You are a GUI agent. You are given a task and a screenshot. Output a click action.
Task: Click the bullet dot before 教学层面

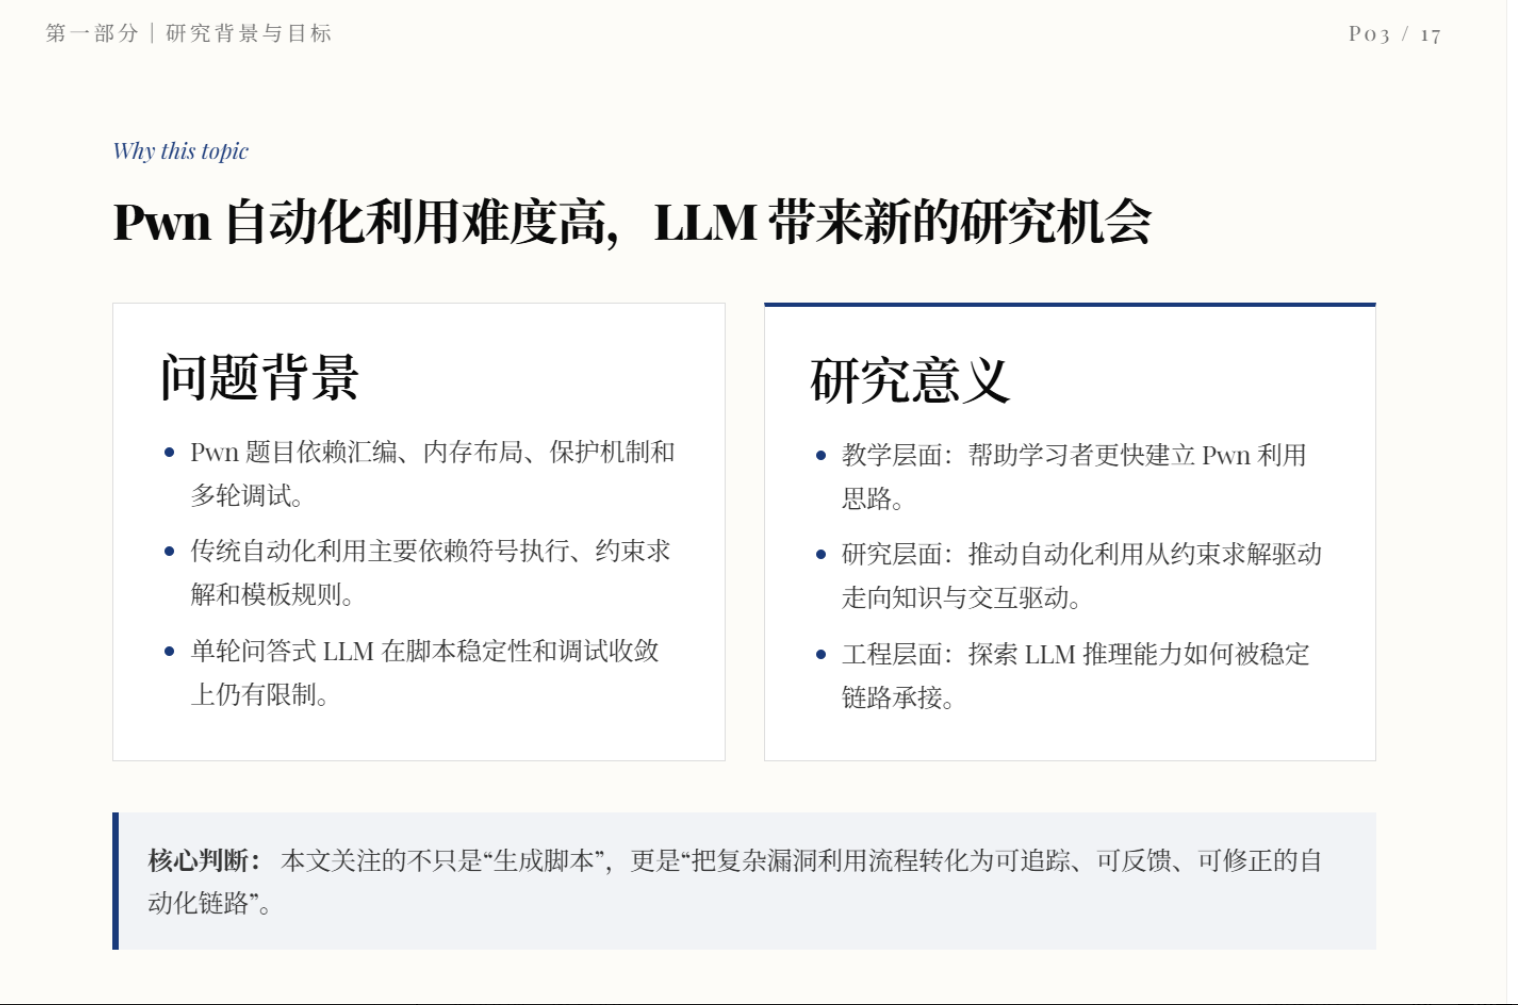pos(821,456)
